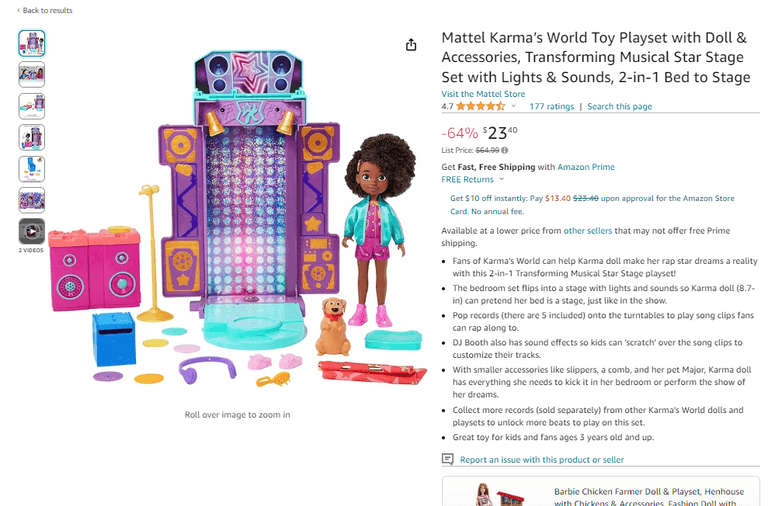Screen dimensions: 768x506
Task: Select the third product thumbnail
Action: point(32,106)
